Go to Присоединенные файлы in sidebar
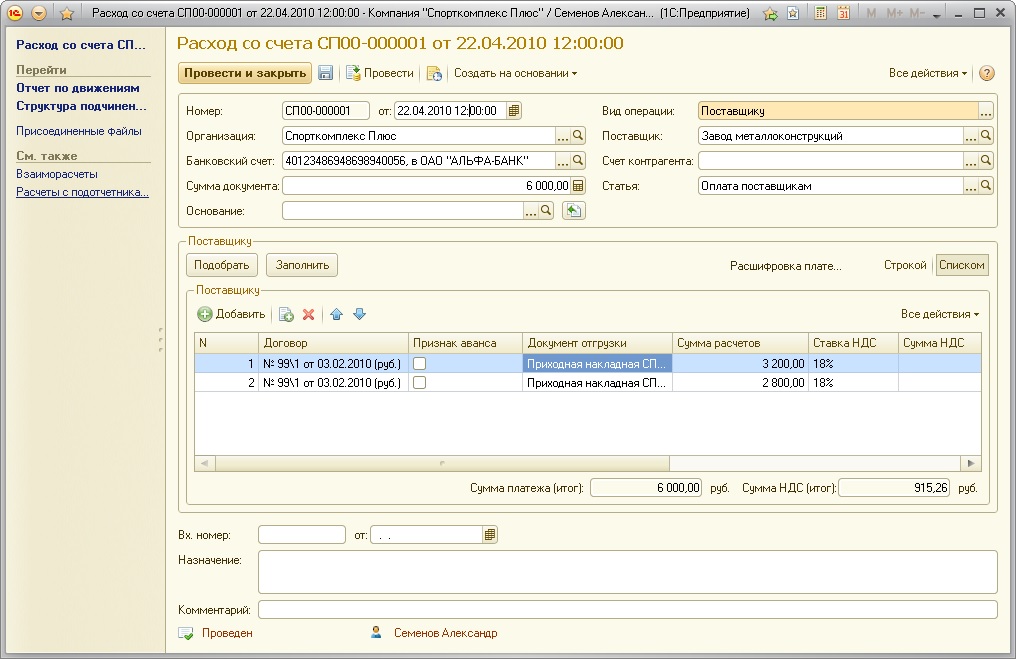Image resolution: width=1016 pixels, height=659 pixels. [79, 131]
